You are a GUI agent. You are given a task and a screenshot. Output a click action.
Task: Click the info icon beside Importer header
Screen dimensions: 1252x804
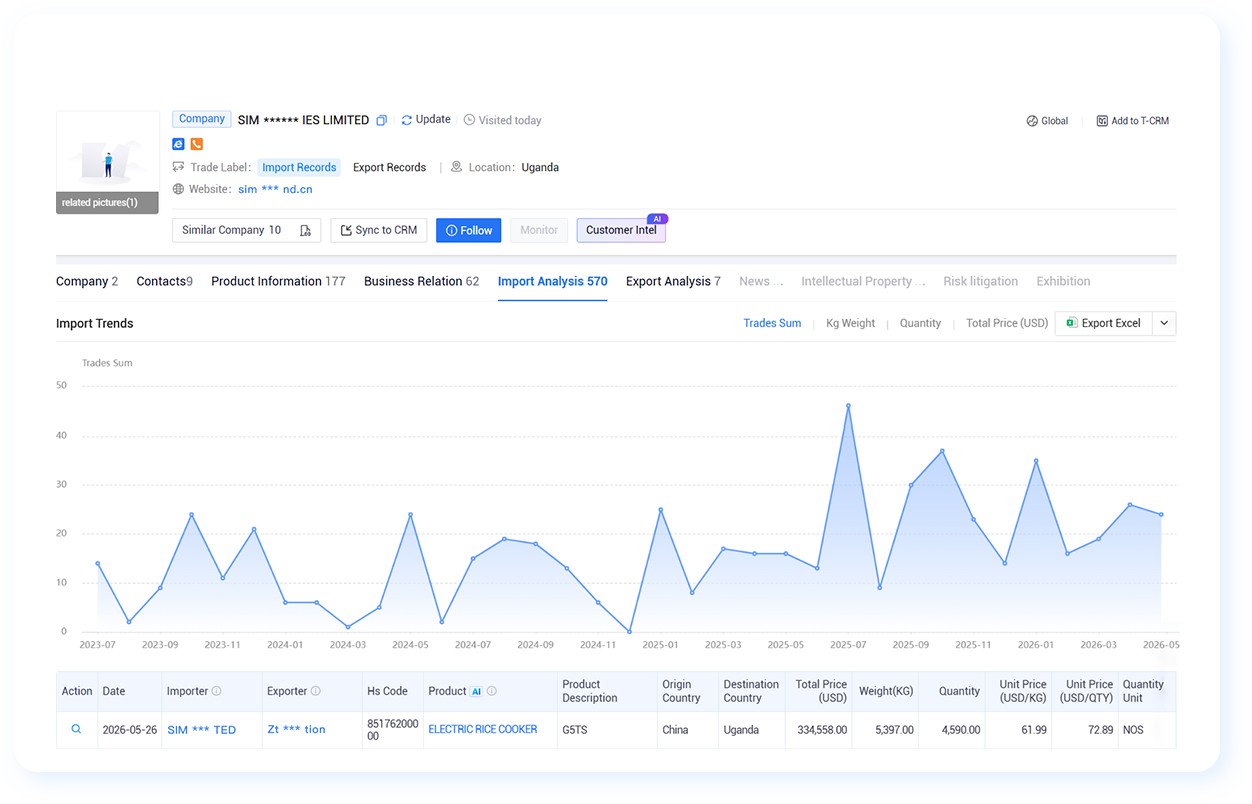(x=217, y=691)
